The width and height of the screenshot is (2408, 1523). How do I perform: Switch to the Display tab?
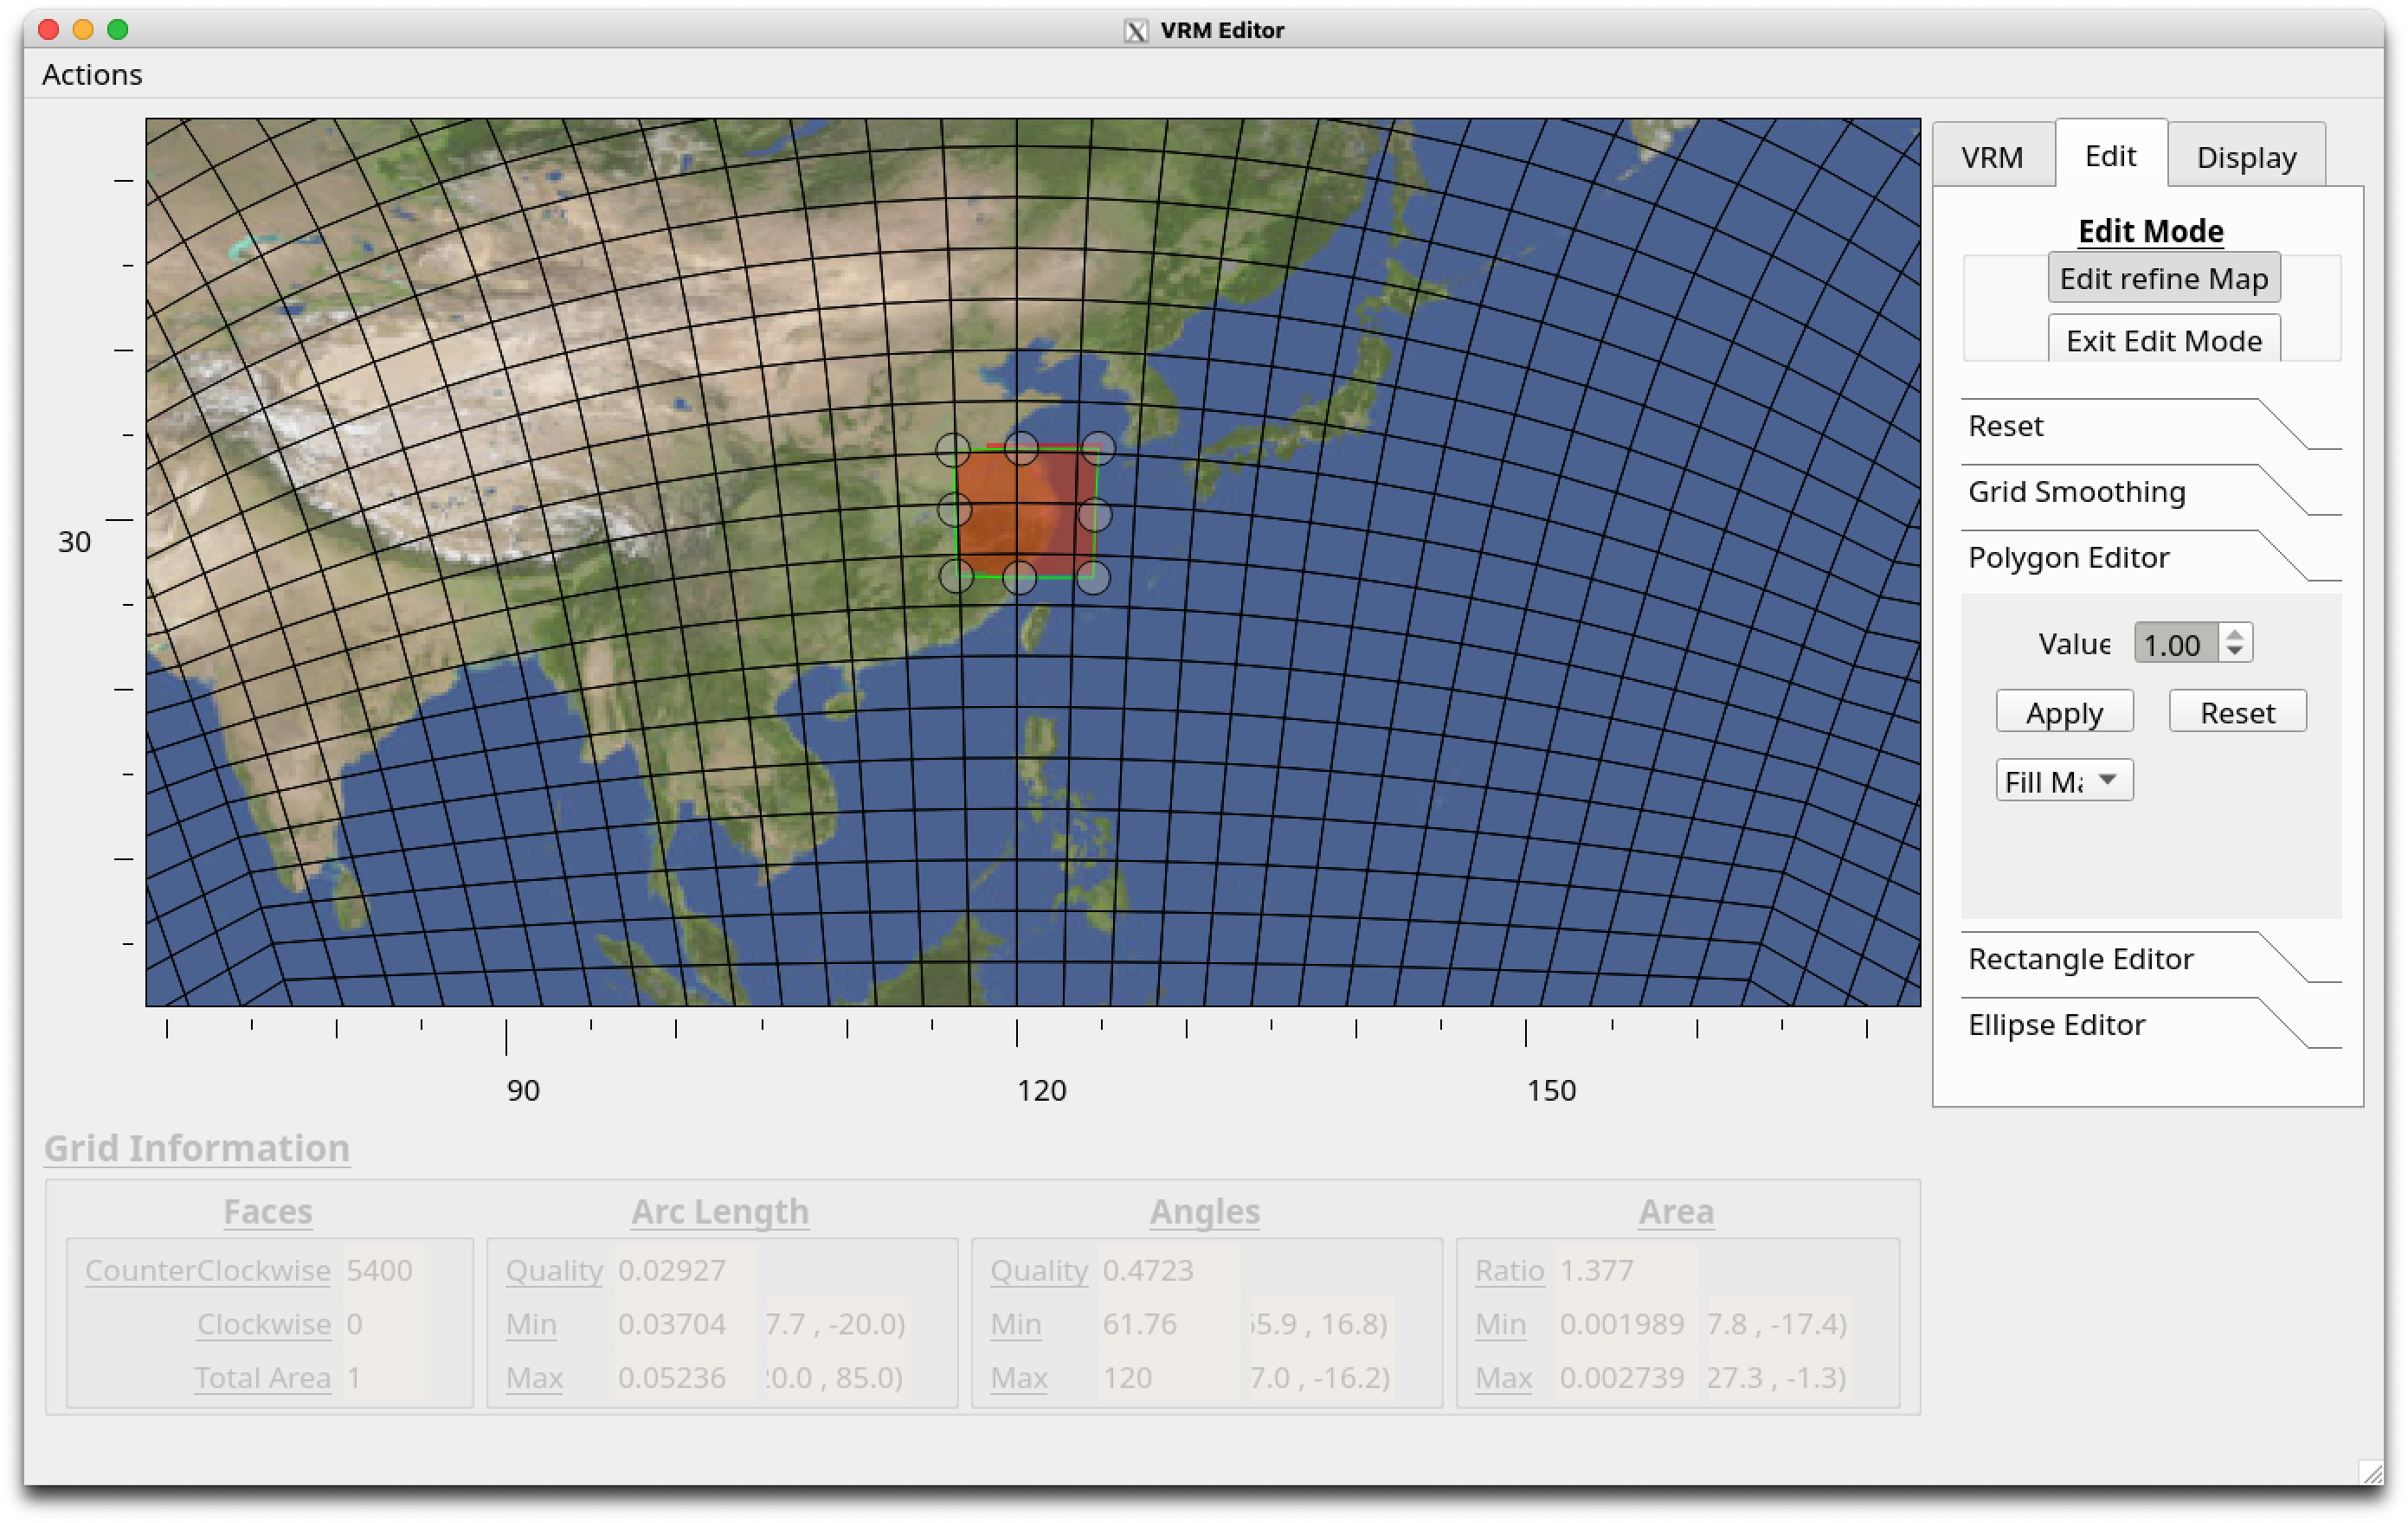(x=2245, y=157)
